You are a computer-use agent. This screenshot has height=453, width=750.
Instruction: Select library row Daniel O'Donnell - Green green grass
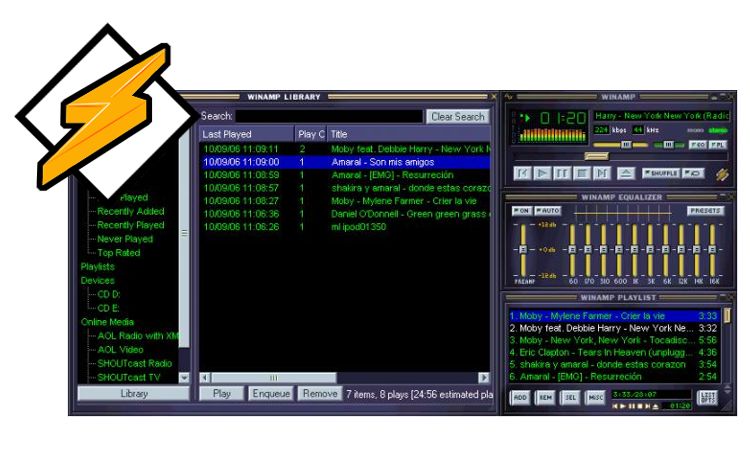point(345,214)
